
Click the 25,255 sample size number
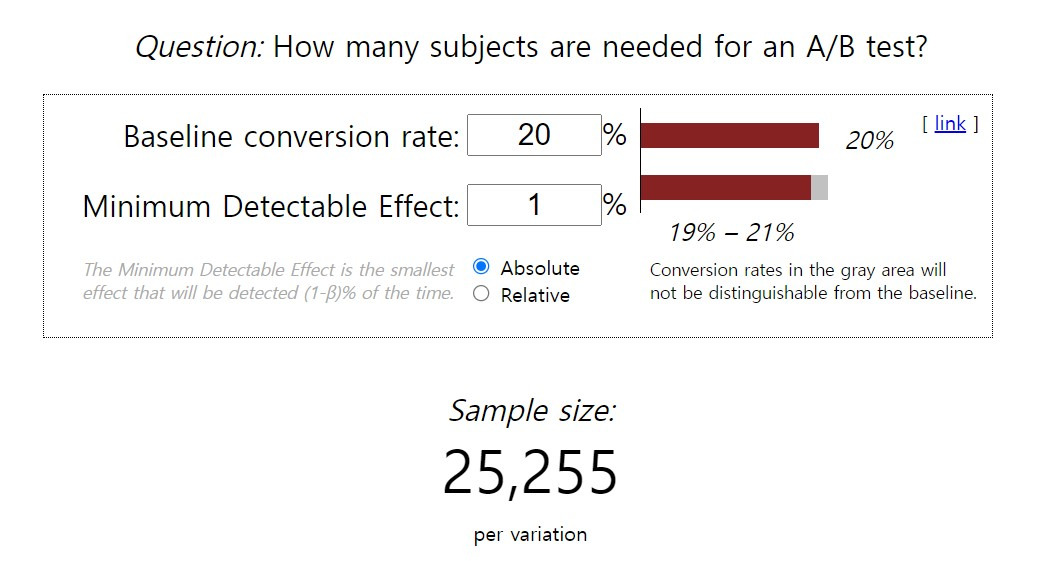pos(531,473)
